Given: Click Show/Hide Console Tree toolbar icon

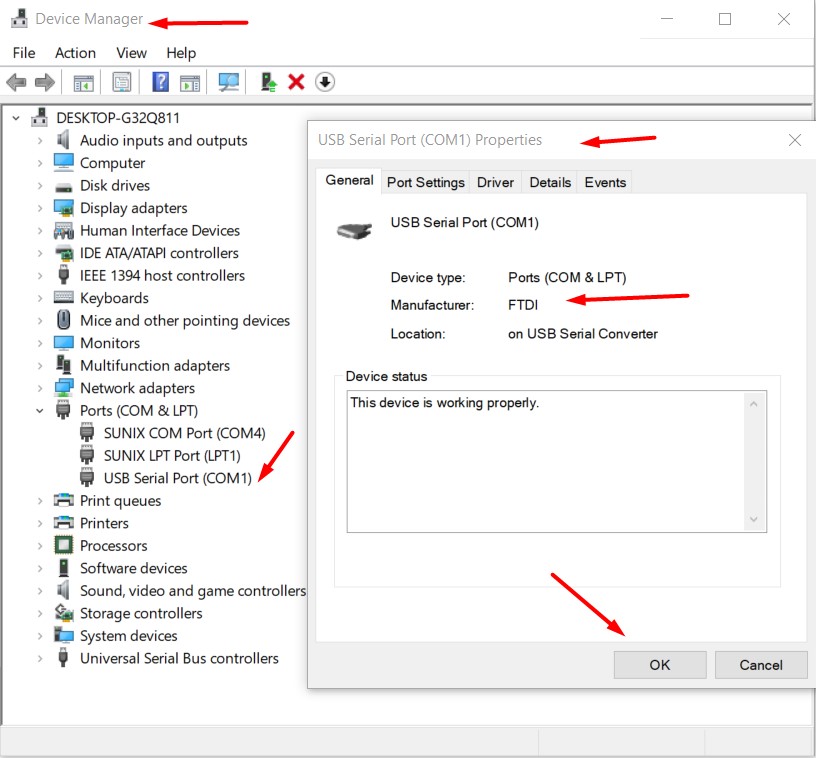Looking at the screenshot, I should click(x=83, y=83).
